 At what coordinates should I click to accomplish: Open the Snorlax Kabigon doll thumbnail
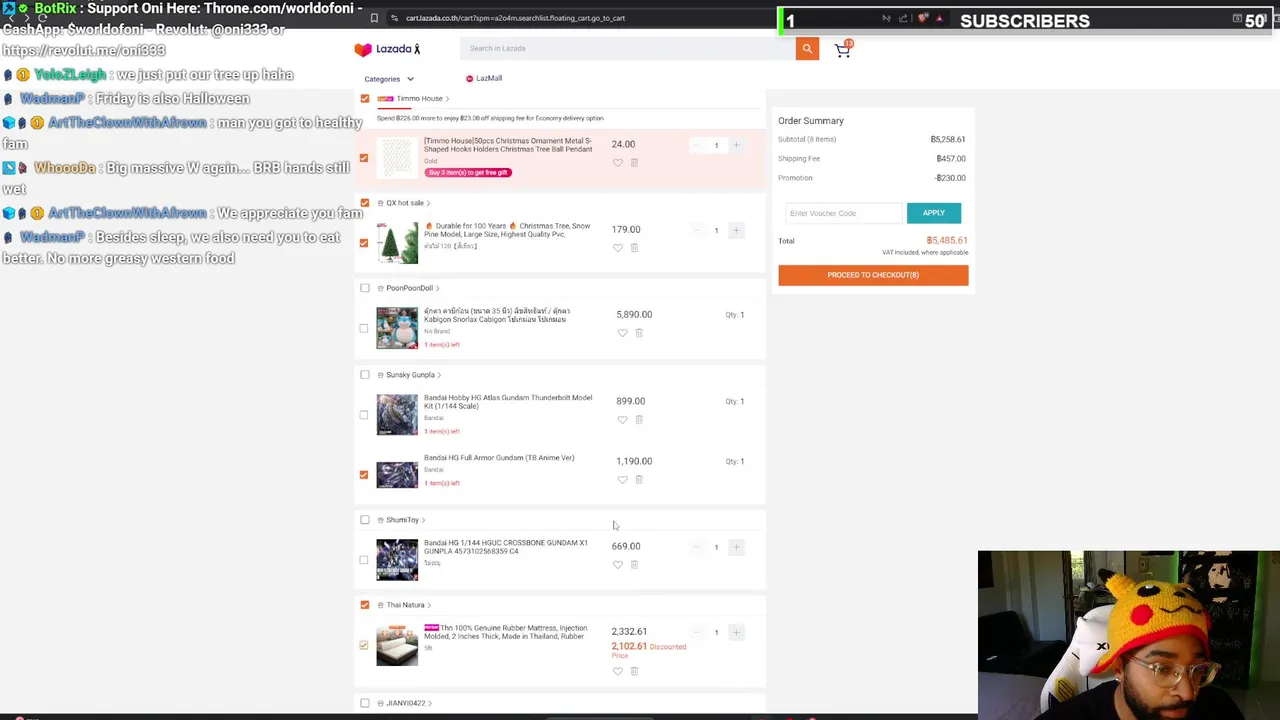pyautogui.click(x=397, y=328)
